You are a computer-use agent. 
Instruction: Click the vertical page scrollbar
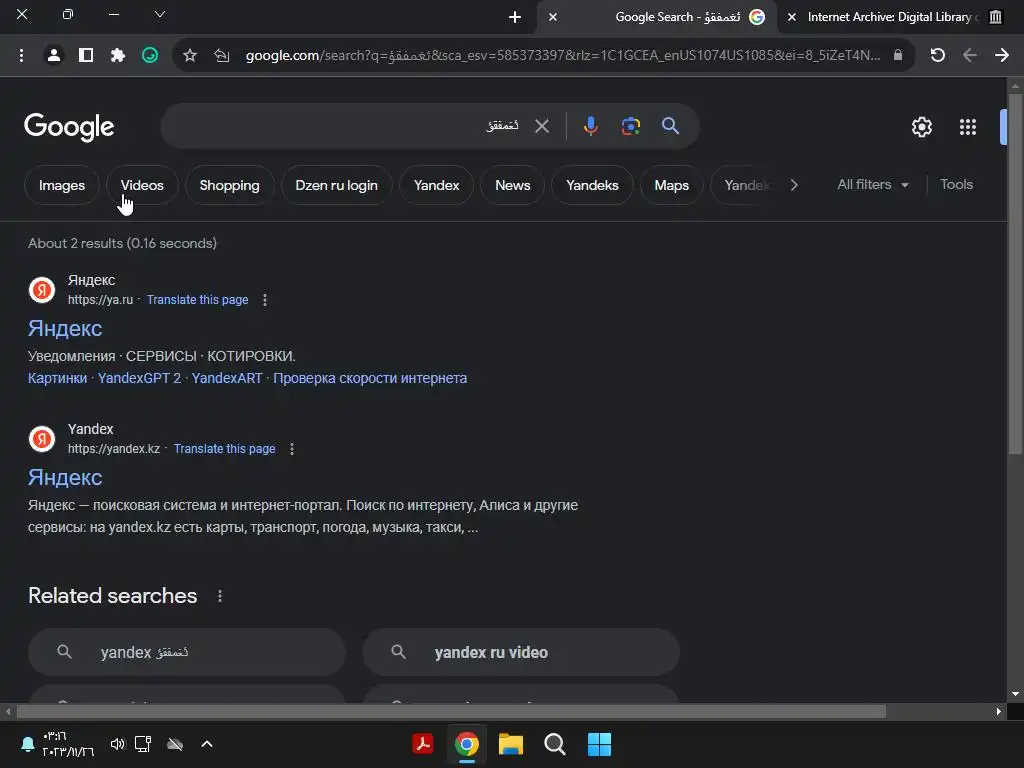[x=1015, y=274]
